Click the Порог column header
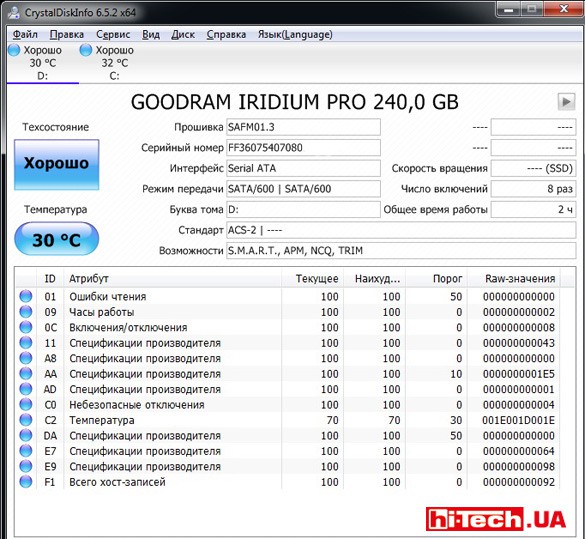Screen dimensions: 585x539 coord(437,279)
